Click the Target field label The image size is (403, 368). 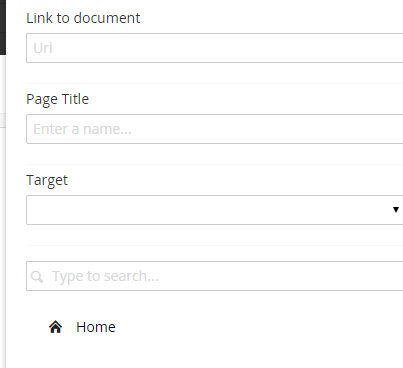point(47,181)
